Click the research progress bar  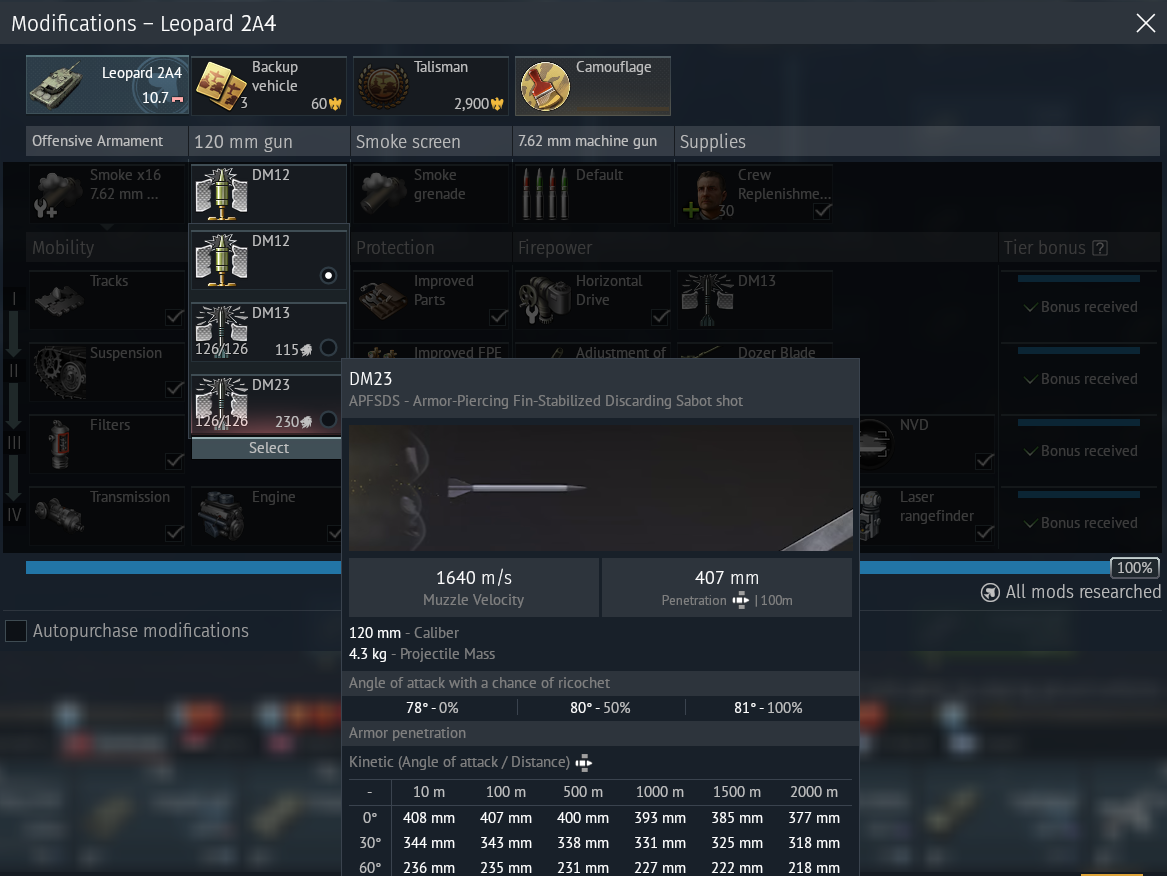pos(568,568)
